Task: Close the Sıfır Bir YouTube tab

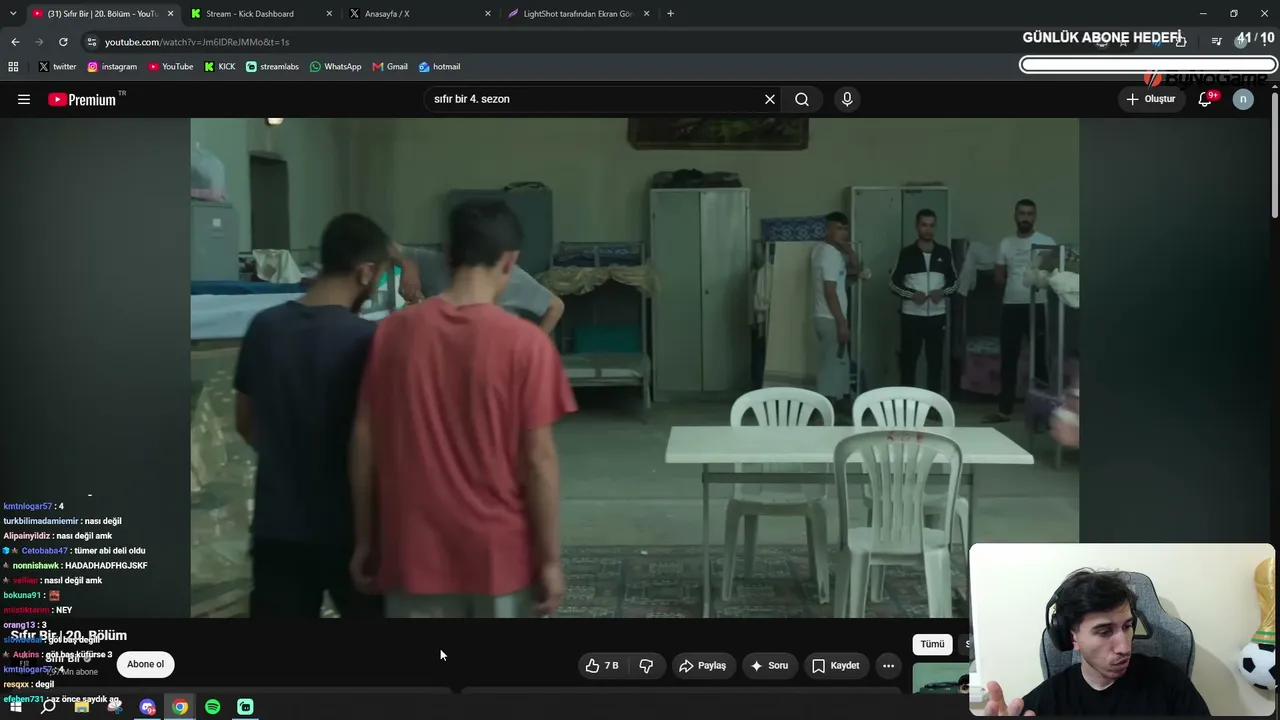Action: click(x=170, y=14)
